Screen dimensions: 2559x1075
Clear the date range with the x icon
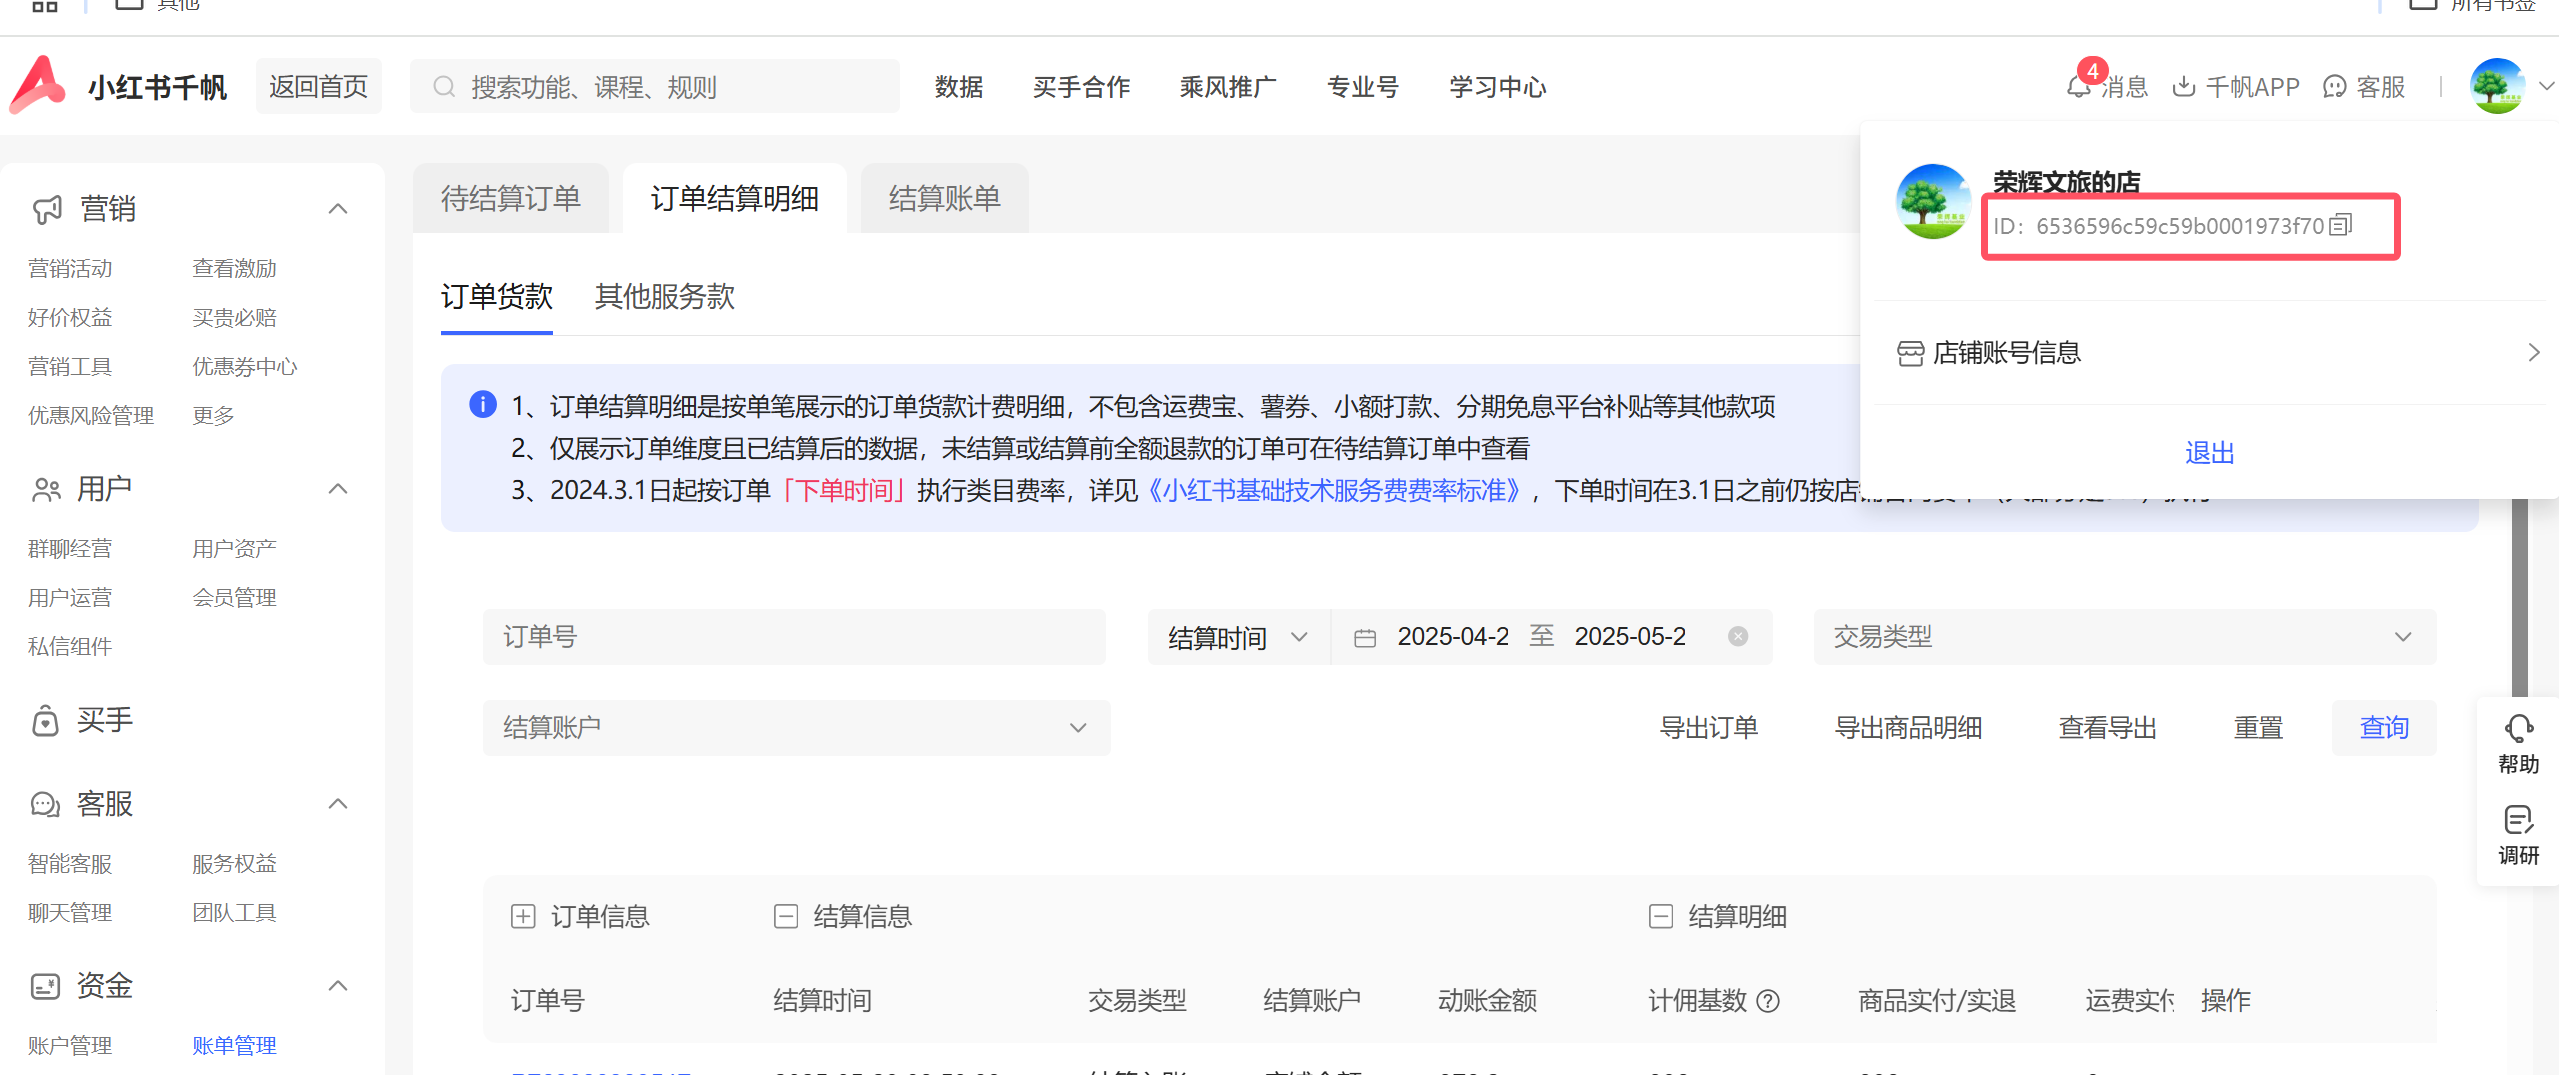[x=1738, y=636]
